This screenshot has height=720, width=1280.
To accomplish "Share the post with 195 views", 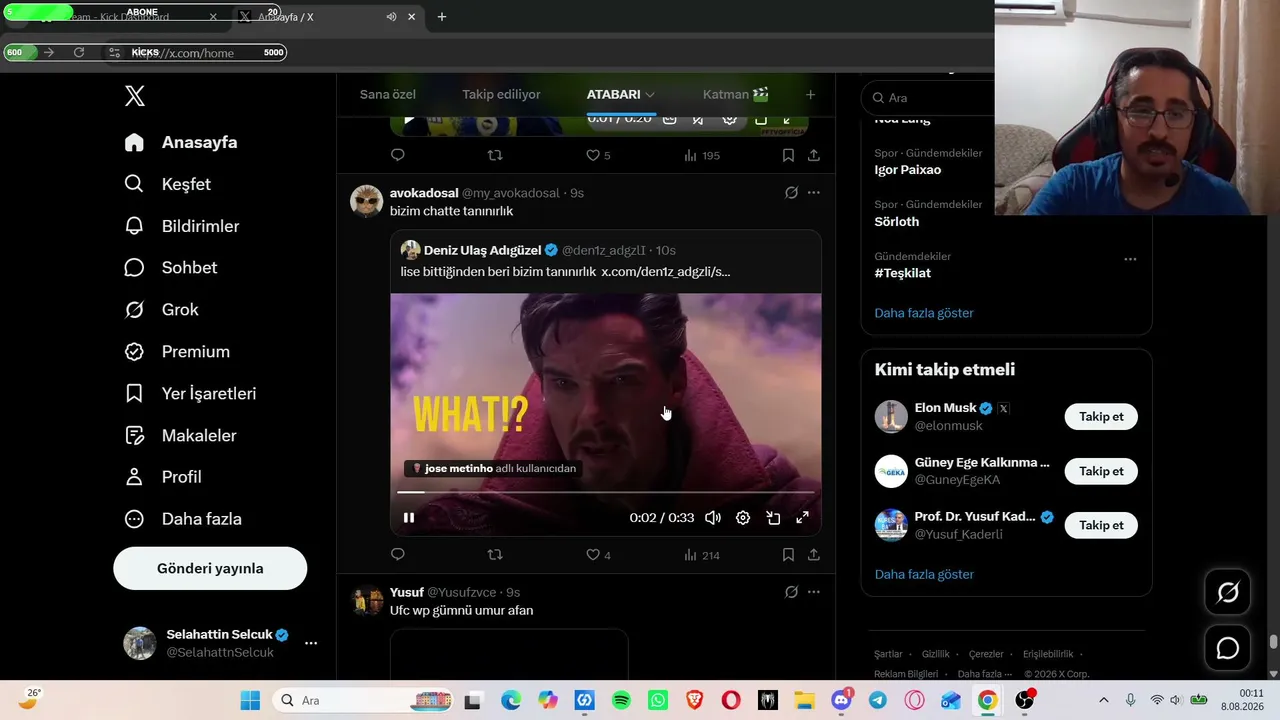I will [814, 155].
